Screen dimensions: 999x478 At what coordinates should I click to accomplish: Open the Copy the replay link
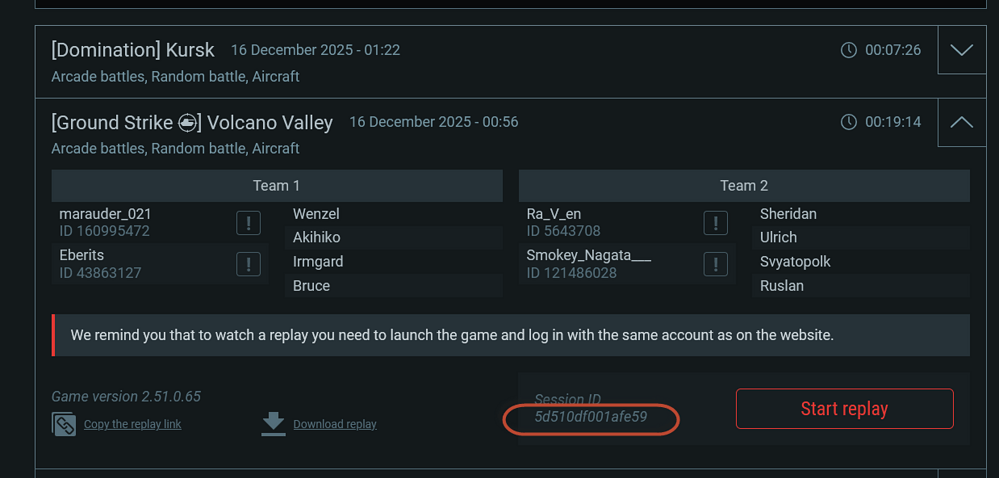pyautogui.click(x=132, y=424)
